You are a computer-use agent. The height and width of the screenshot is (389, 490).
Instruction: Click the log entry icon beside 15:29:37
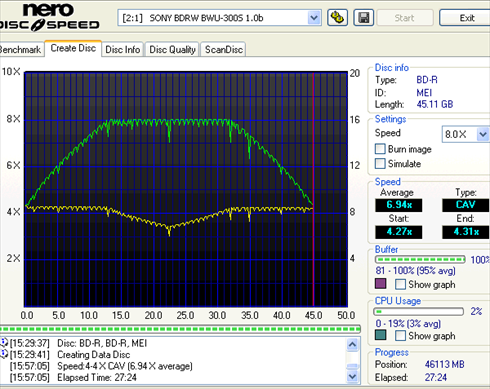(4, 342)
